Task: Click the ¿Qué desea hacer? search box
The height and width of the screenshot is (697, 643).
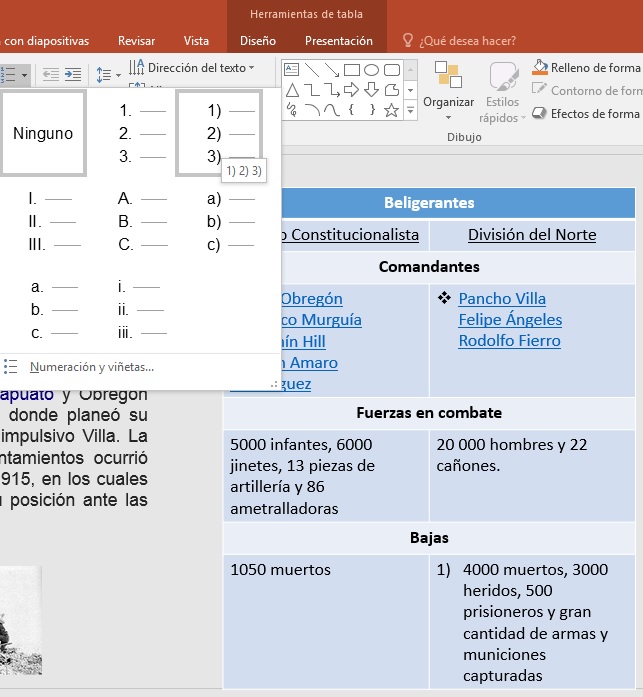Action: point(466,41)
